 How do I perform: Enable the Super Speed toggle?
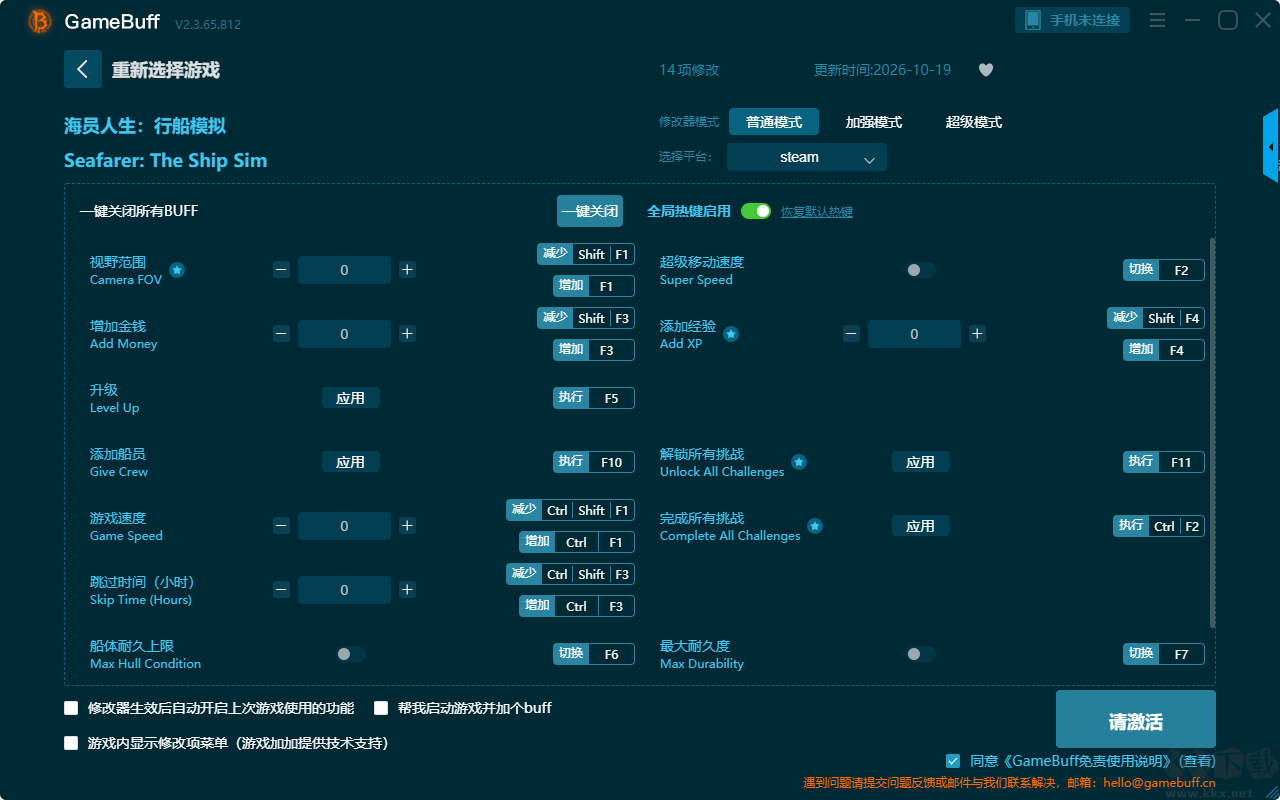pyautogui.click(x=921, y=270)
